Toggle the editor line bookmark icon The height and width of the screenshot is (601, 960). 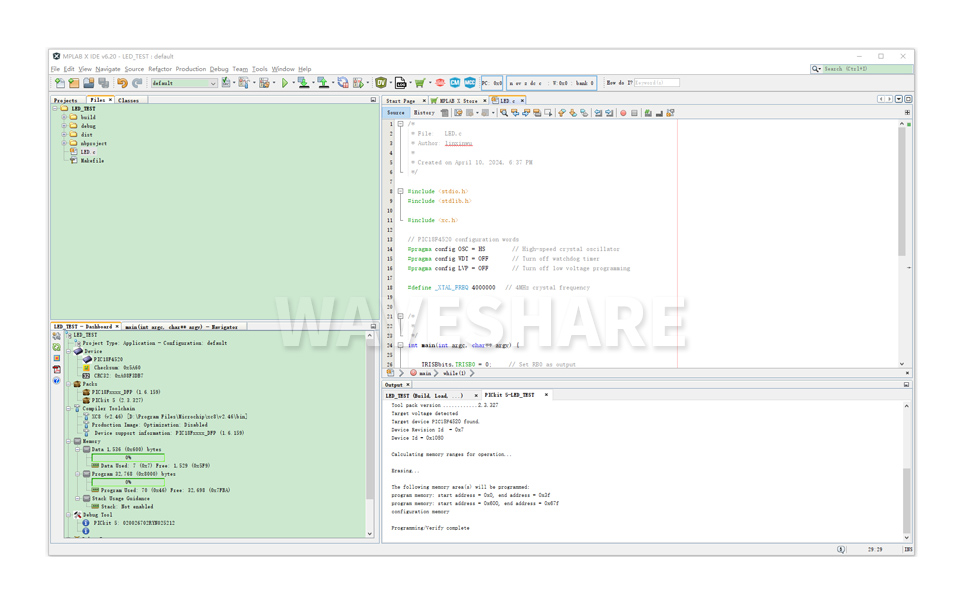pyautogui.click(x=583, y=113)
